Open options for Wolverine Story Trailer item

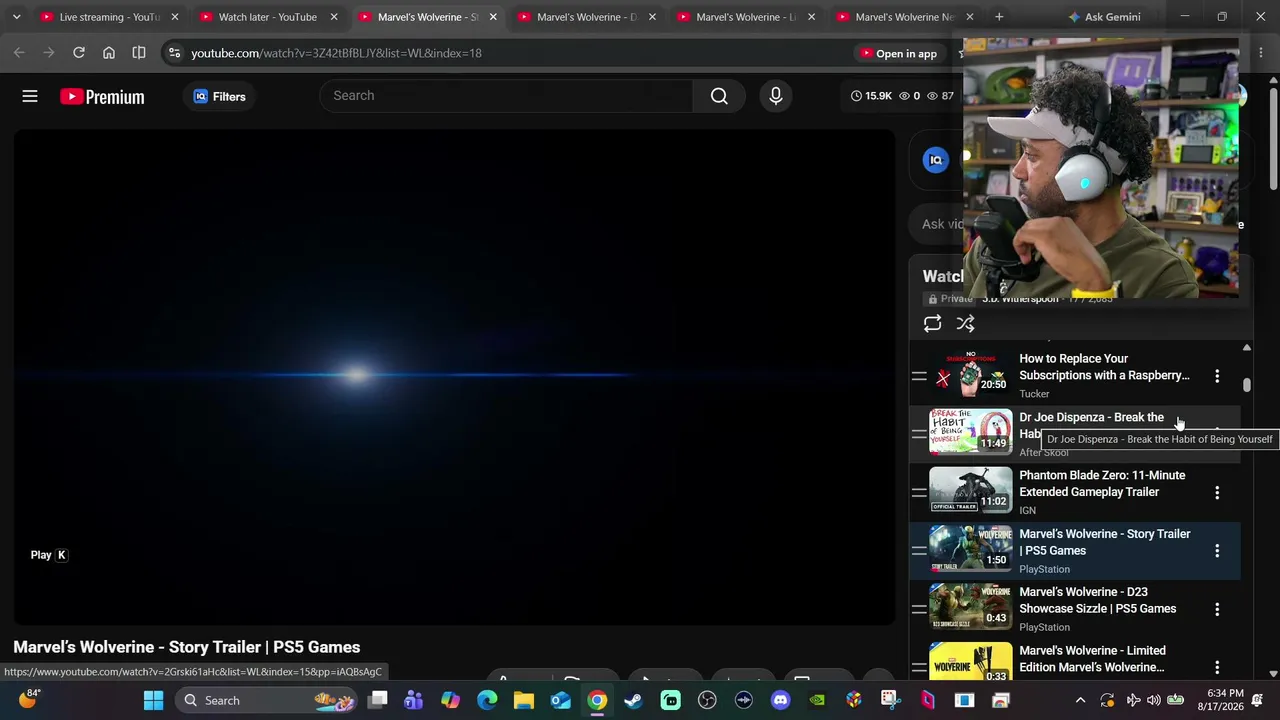click(1217, 551)
